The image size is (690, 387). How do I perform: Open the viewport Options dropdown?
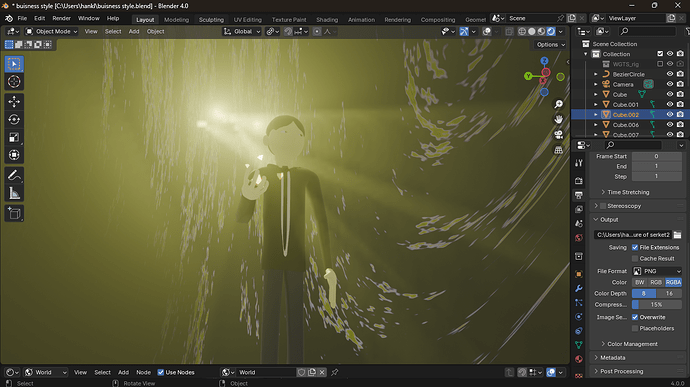(x=551, y=44)
